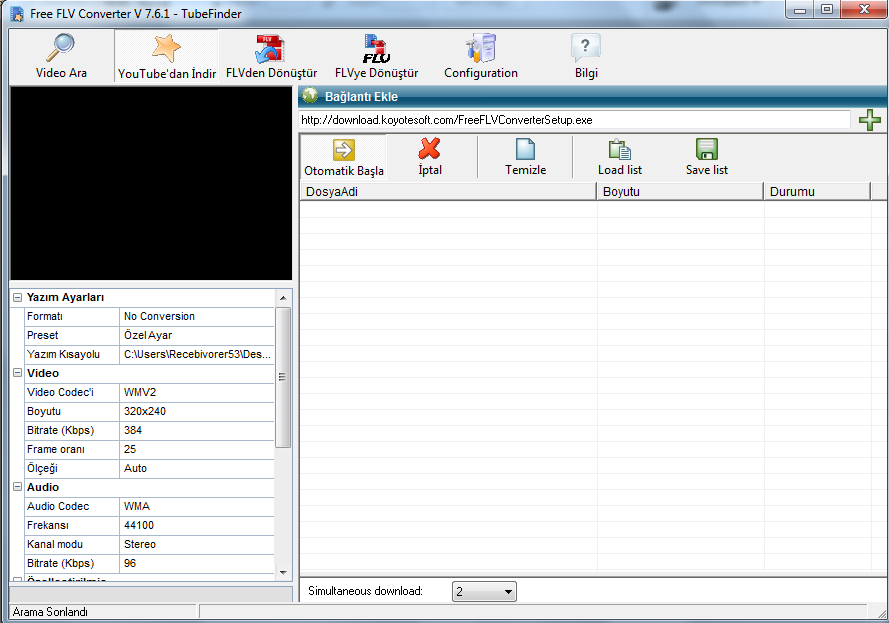Click the app icon in the title bar

point(18,14)
